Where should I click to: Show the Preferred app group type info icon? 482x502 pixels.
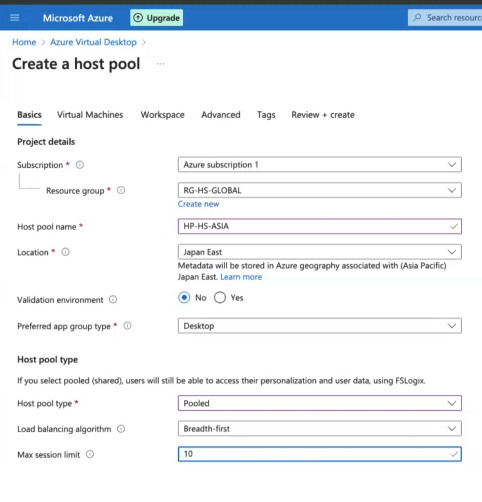point(127,326)
